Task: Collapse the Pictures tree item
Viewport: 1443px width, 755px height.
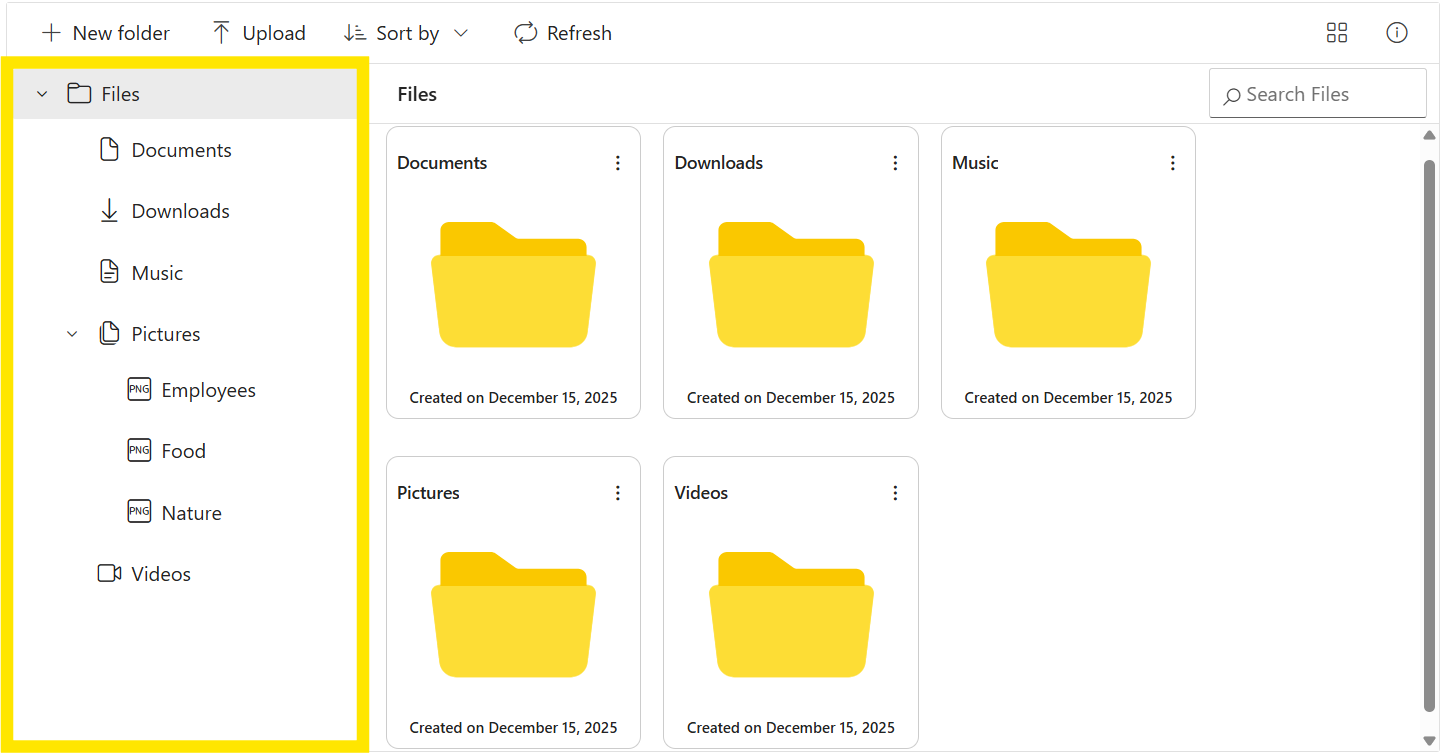Action: click(71, 333)
